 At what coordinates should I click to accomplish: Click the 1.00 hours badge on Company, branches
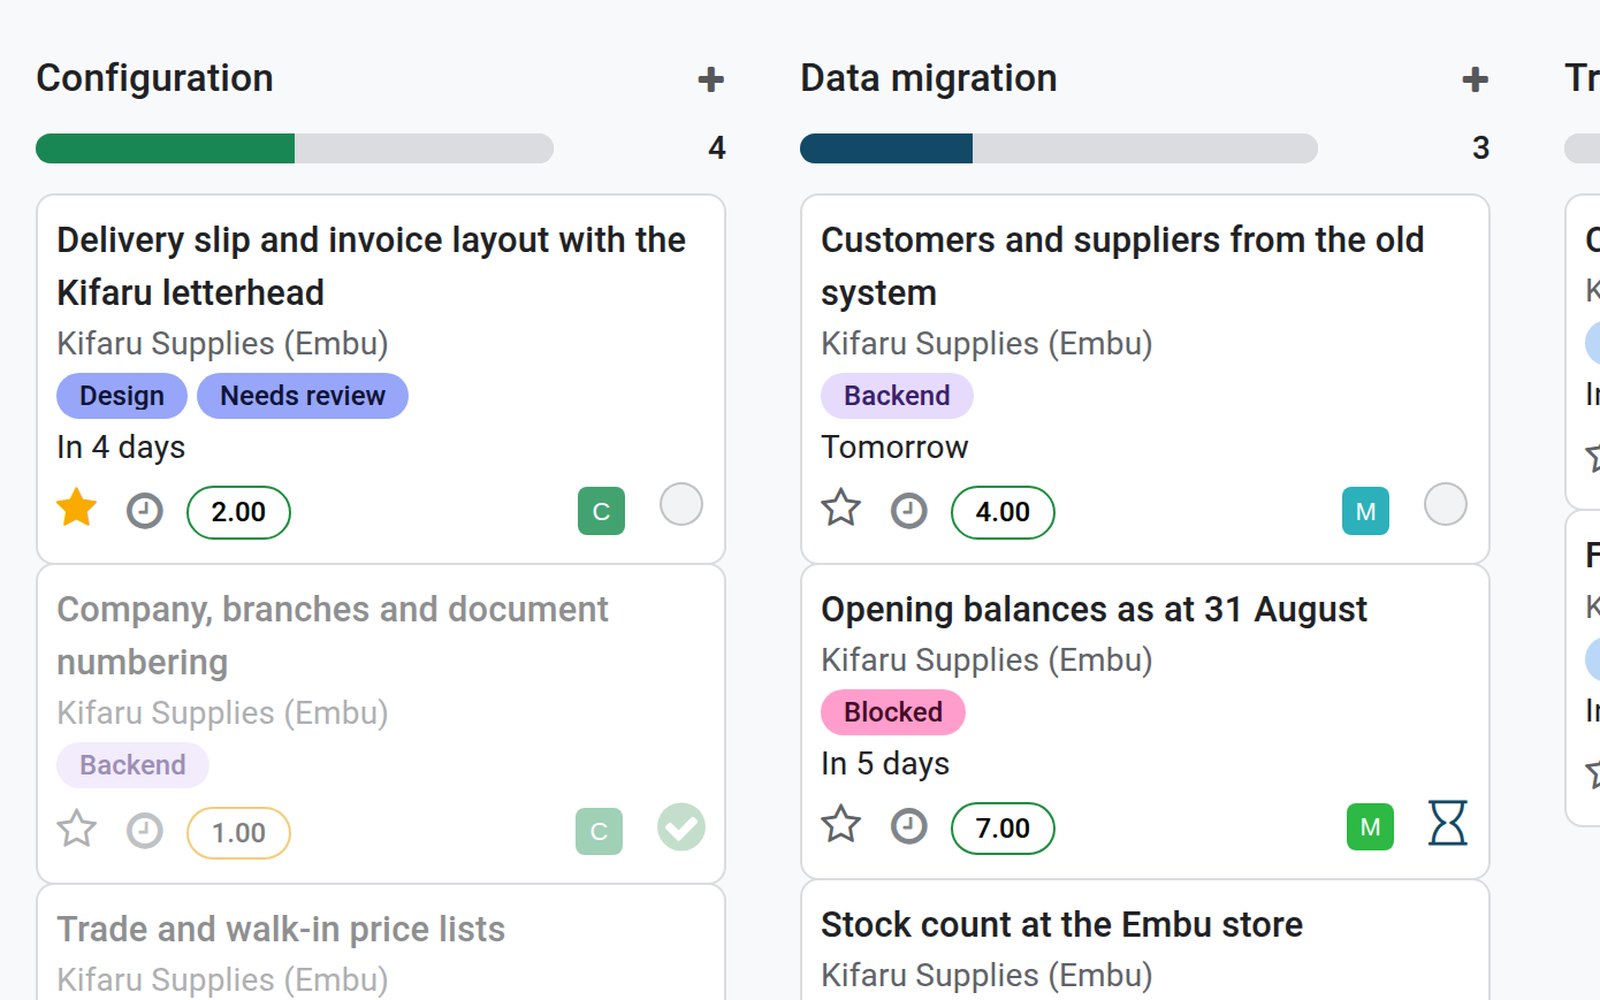pos(239,833)
